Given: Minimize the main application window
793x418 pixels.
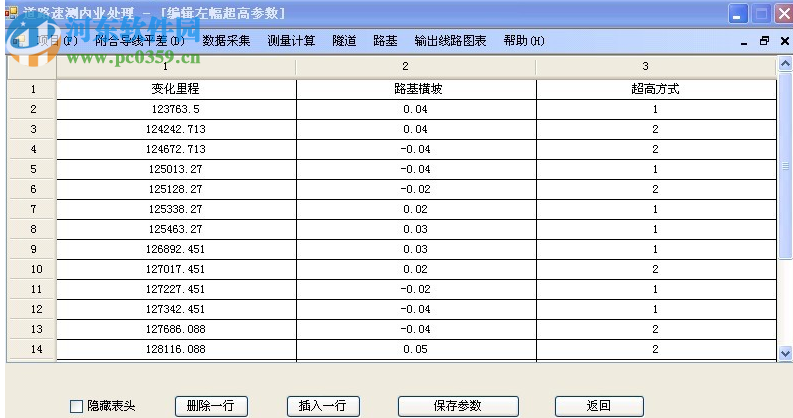Looking at the screenshot, I should [738, 14].
